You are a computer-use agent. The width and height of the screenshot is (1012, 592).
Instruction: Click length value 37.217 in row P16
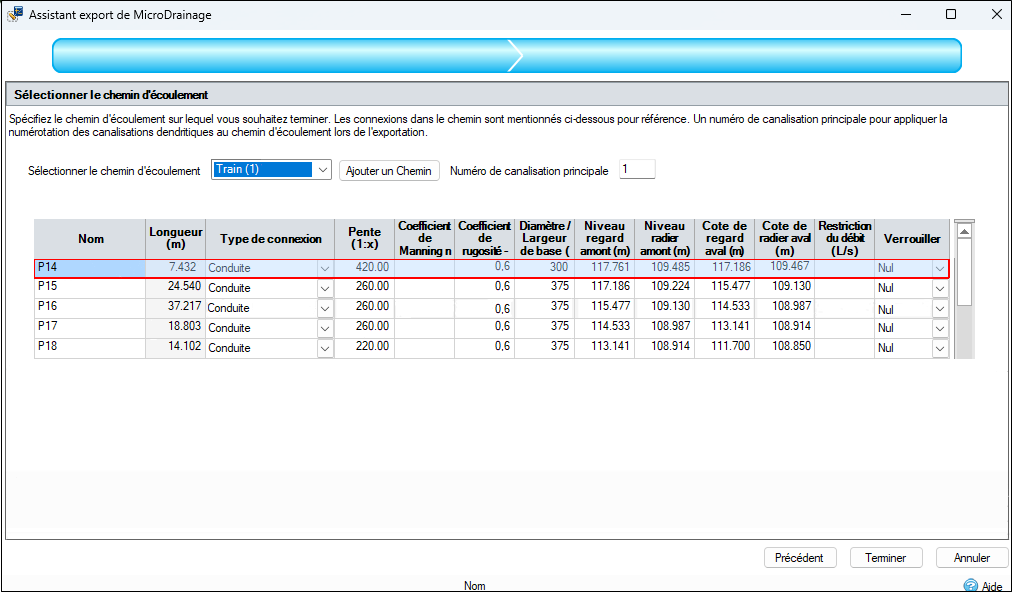click(x=176, y=308)
